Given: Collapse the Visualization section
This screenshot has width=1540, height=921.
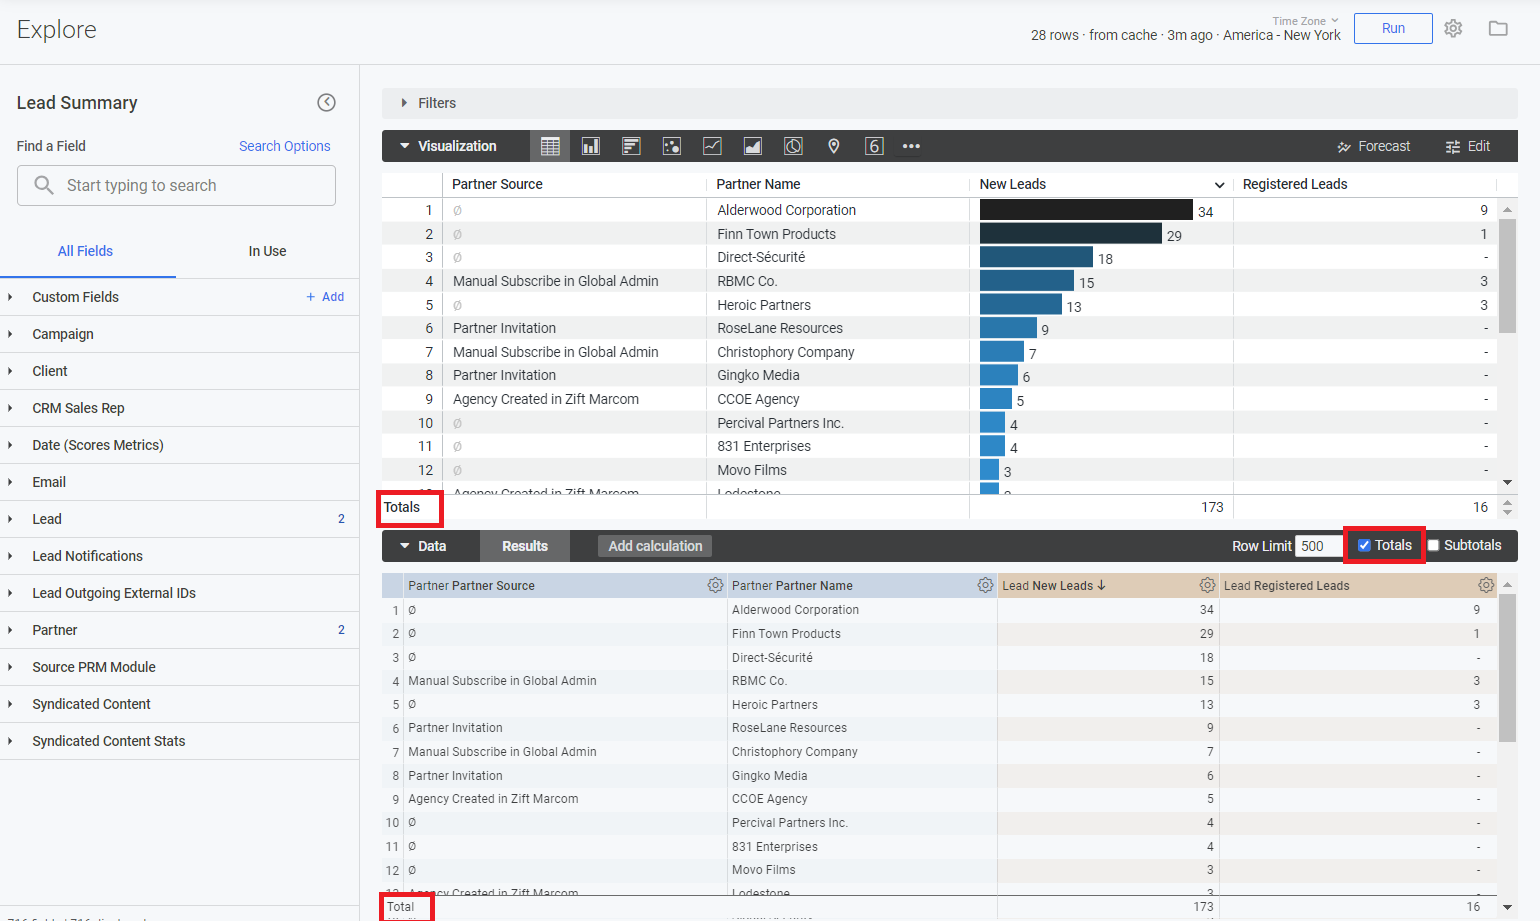Looking at the screenshot, I should click(448, 146).
